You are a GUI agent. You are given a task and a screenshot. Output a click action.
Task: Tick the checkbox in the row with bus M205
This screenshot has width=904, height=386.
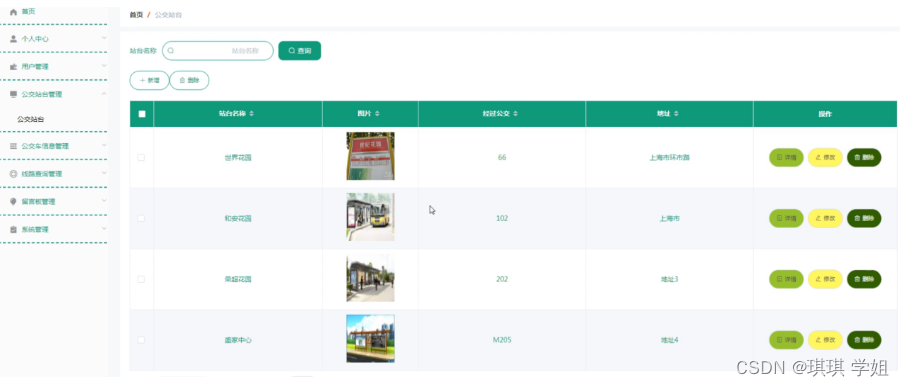(141, 340)
